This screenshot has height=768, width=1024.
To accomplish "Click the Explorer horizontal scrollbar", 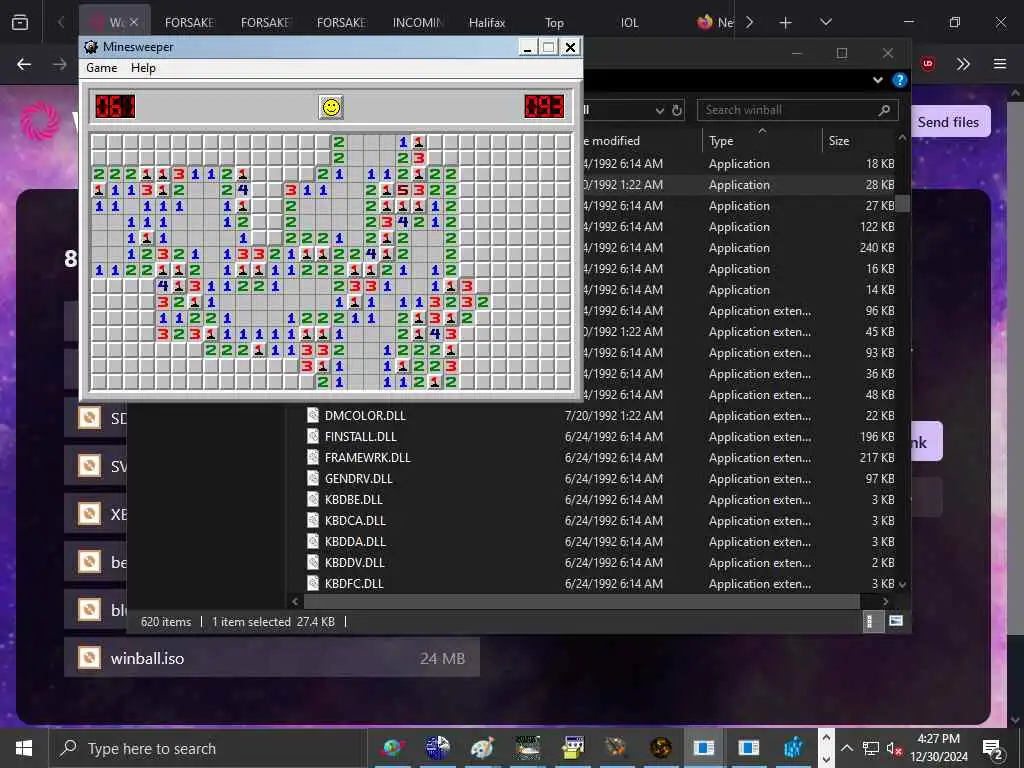I will pos(582,601).
